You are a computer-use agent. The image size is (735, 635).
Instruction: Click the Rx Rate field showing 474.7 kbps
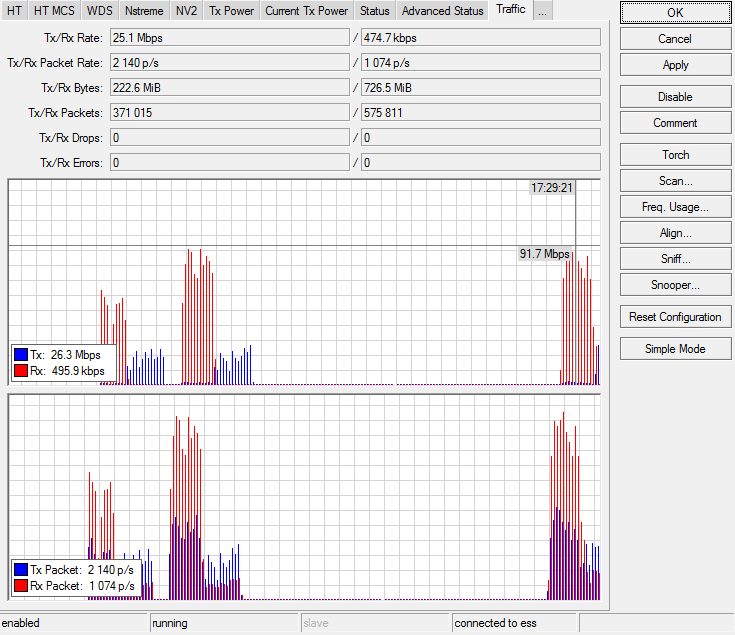481,38
